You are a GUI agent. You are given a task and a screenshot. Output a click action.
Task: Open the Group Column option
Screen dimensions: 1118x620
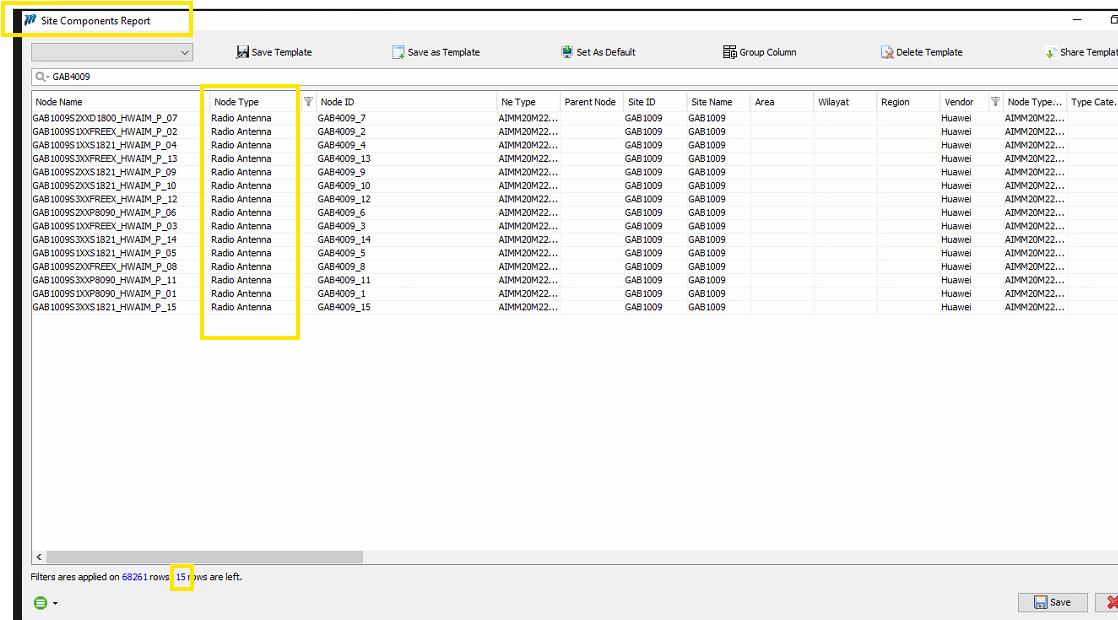click(730, 52)
